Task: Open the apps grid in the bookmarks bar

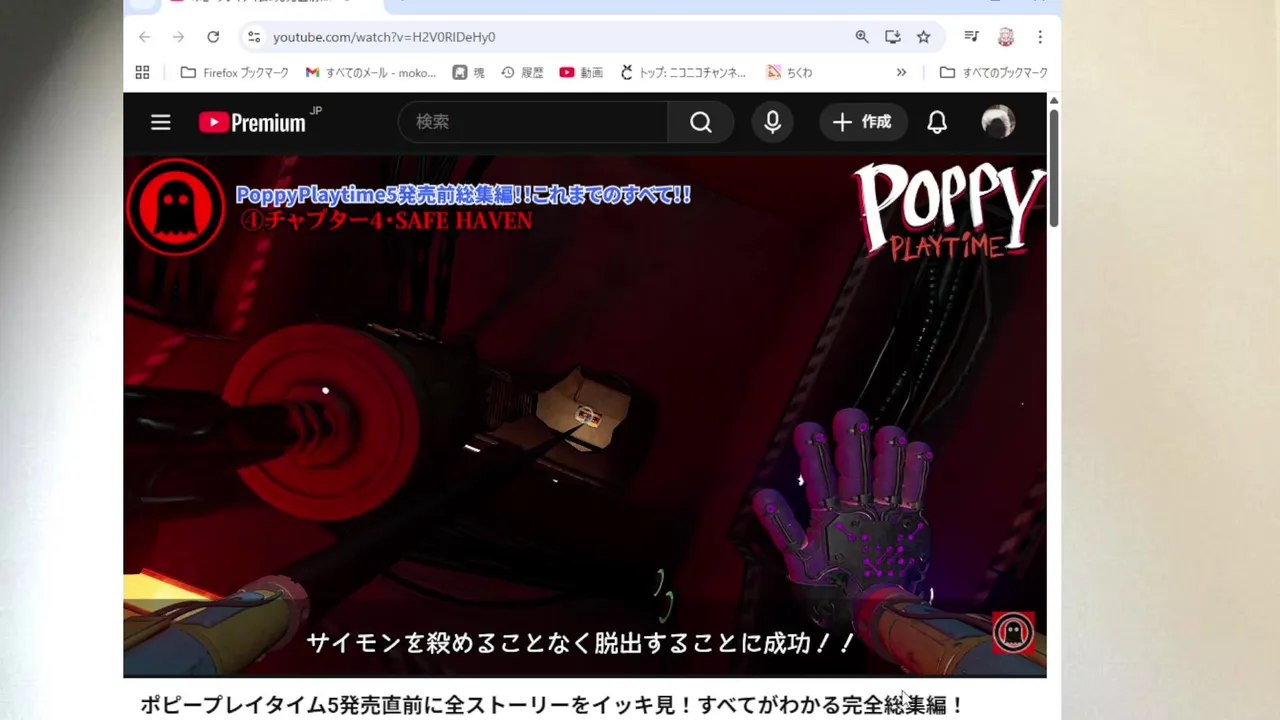Action: coord(142,72)
